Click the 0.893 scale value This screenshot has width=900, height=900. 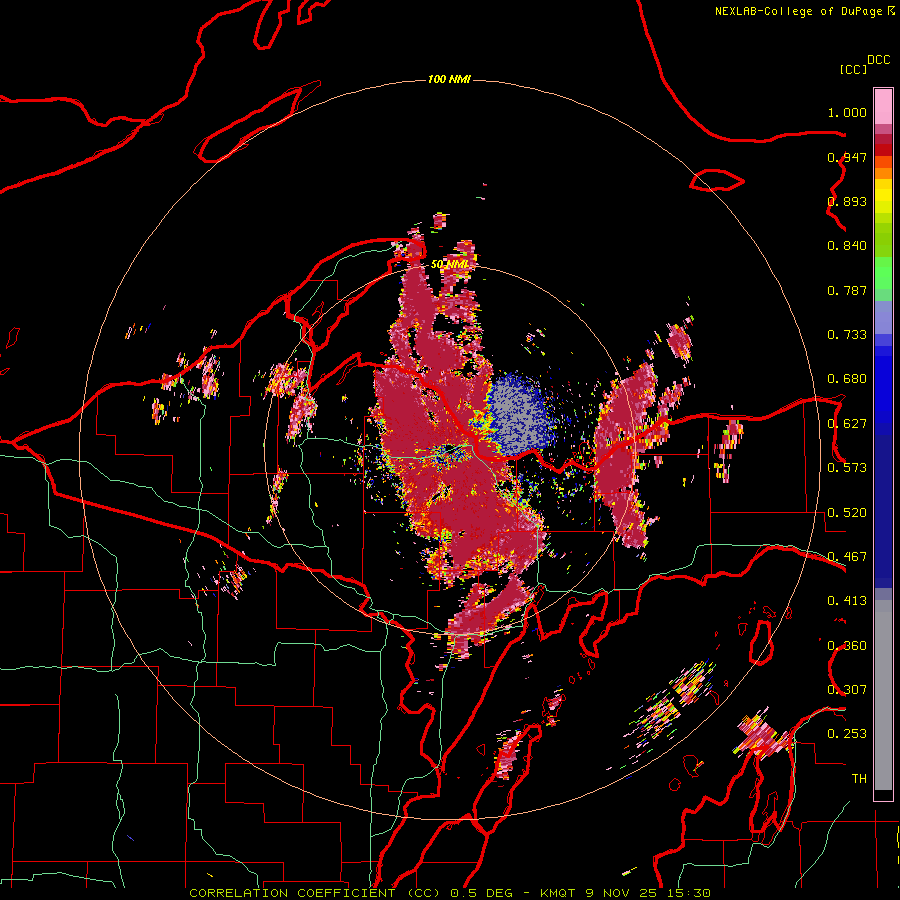click(x=847, y=201)
